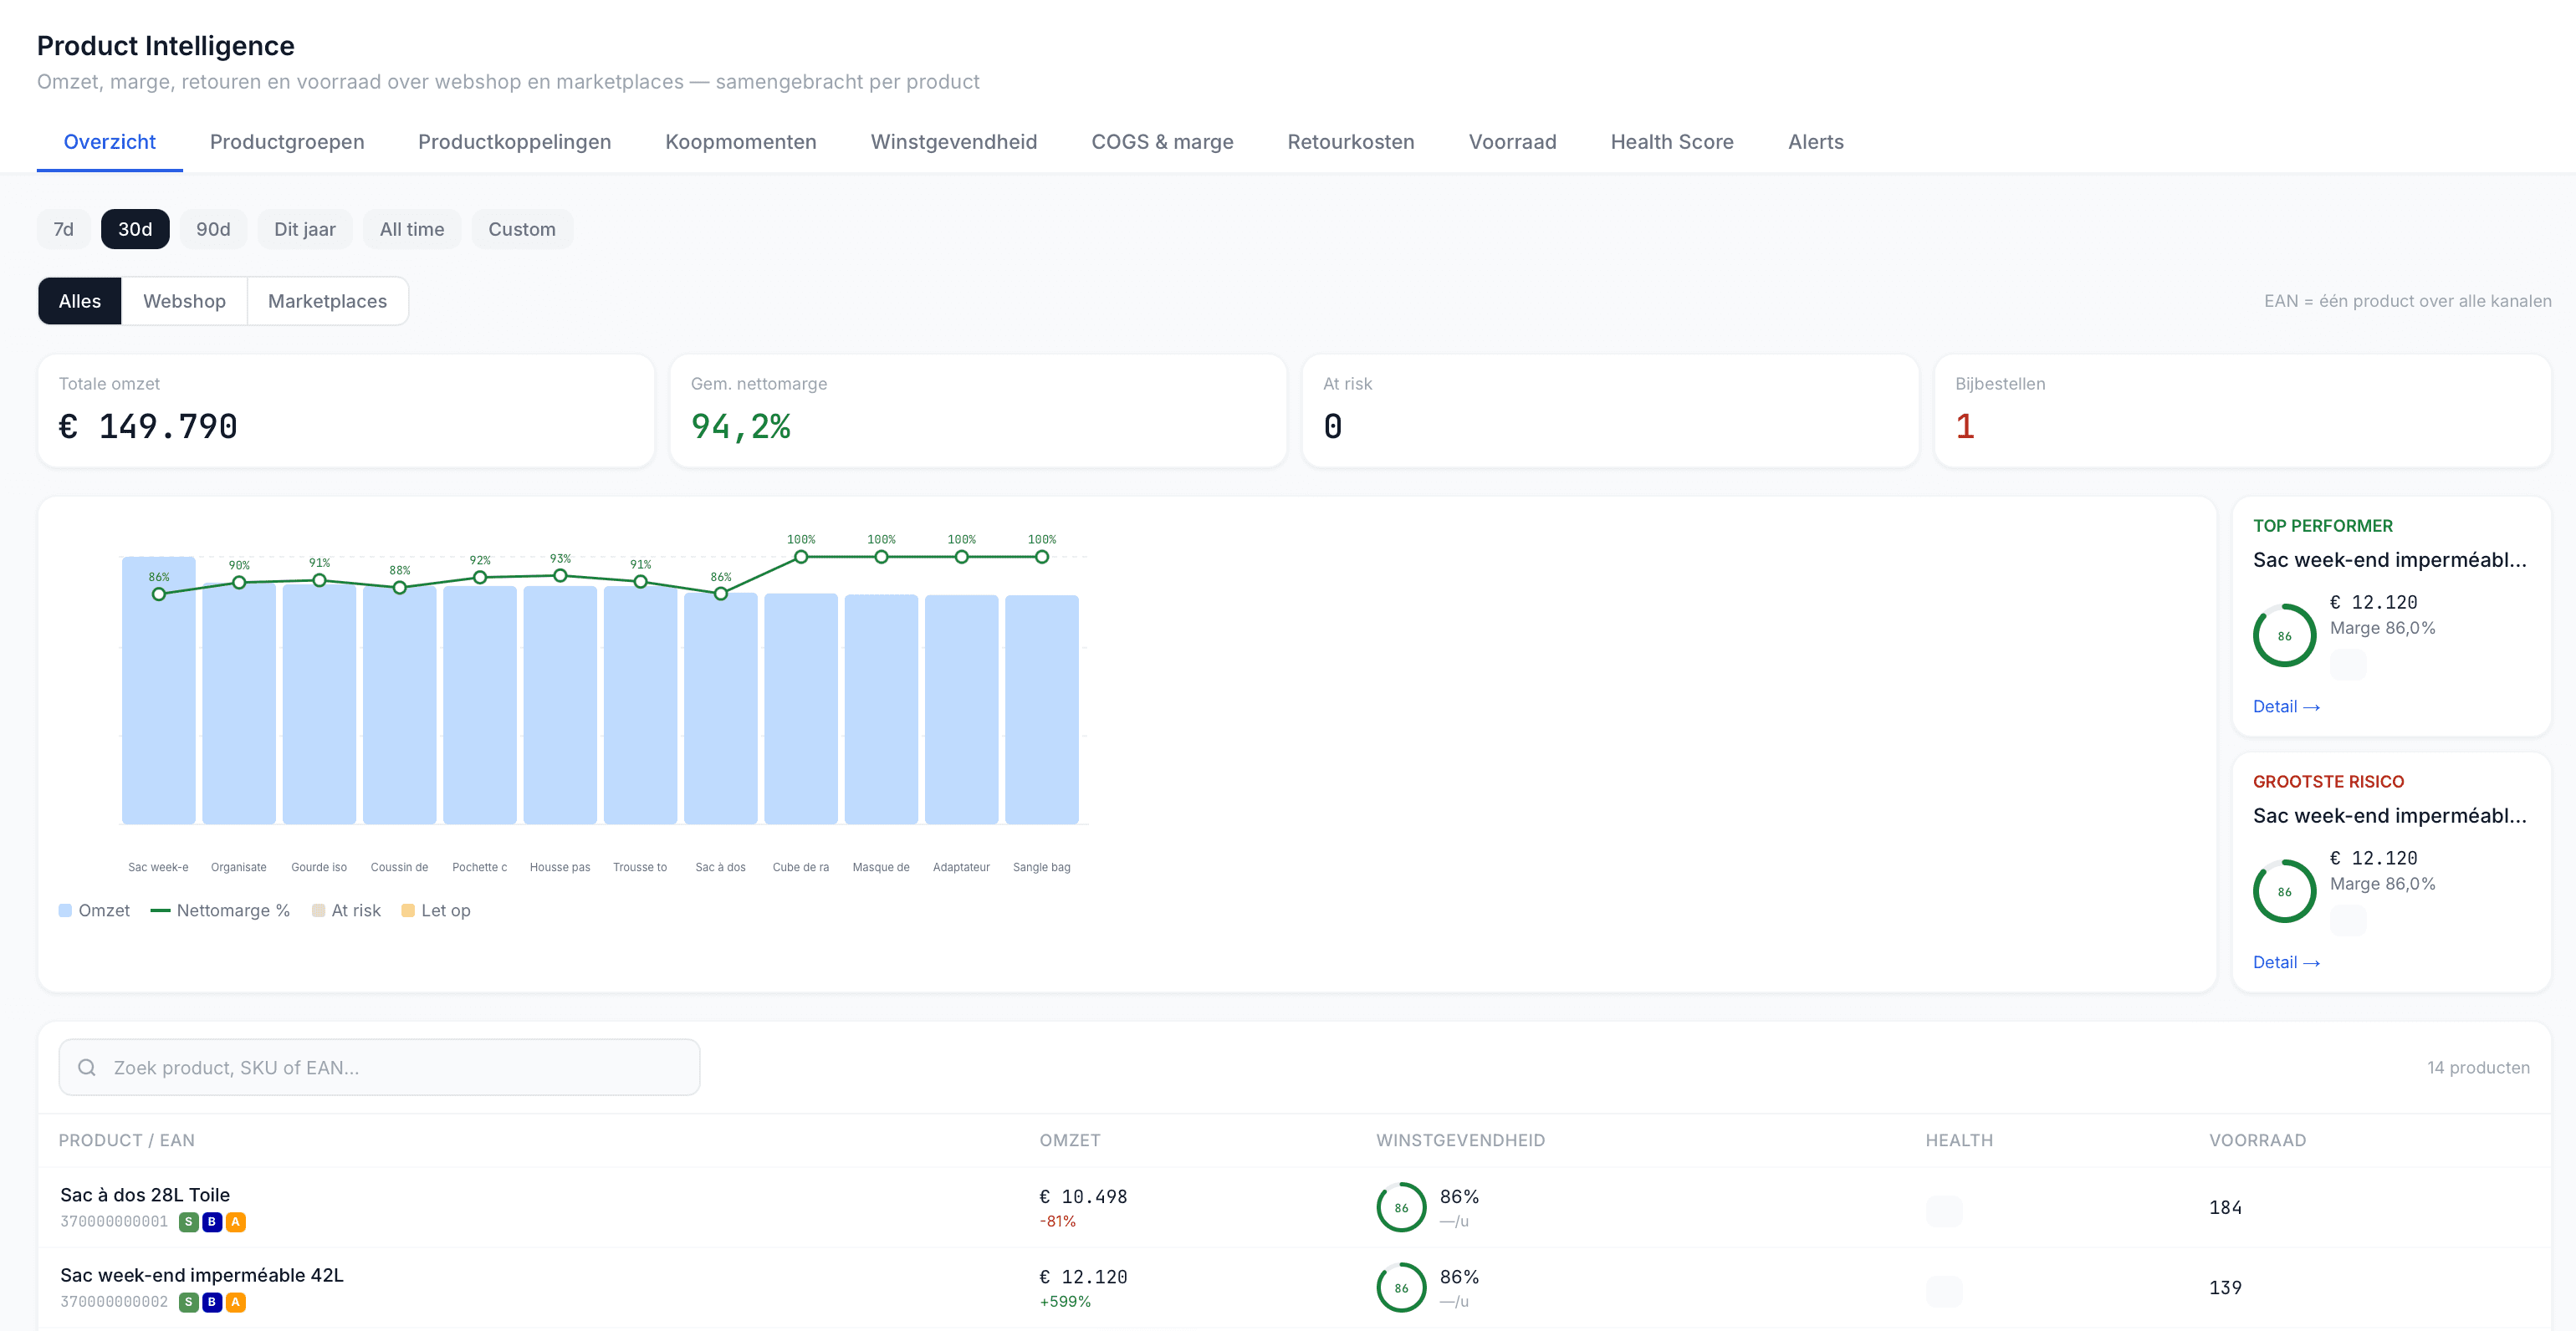The height and width of the screenshot is (1331, 2576).
Task: Click the 14 producten count label
Action: [2478, 1067]
